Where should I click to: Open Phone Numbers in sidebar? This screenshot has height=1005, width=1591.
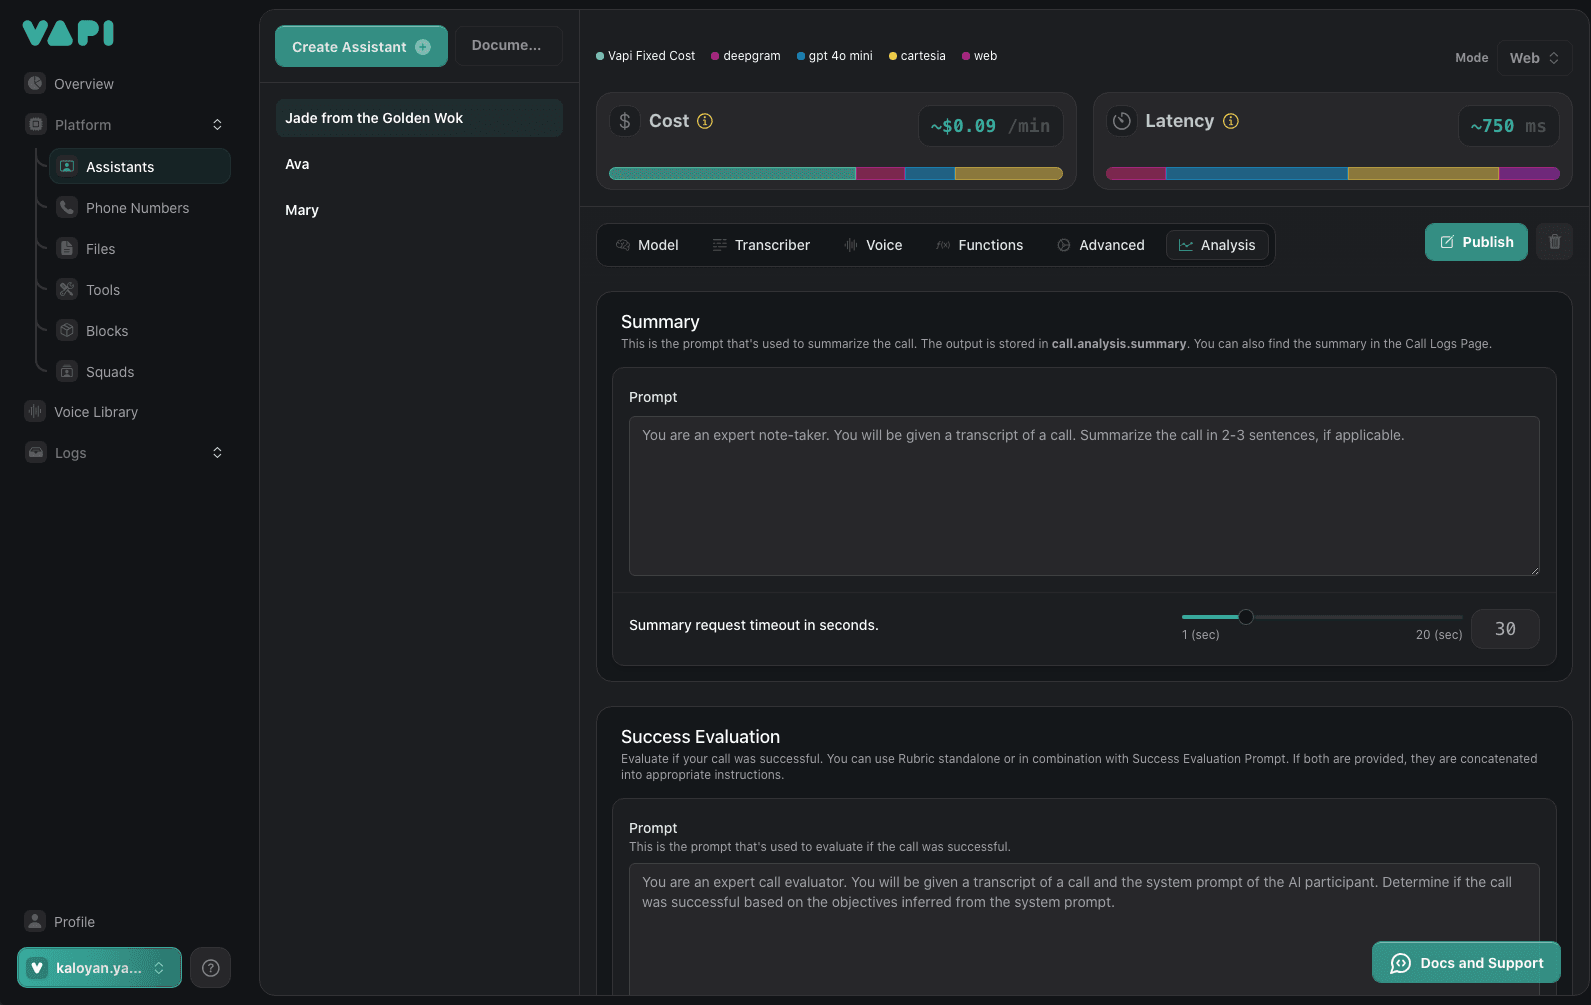(x=137, y=208)
